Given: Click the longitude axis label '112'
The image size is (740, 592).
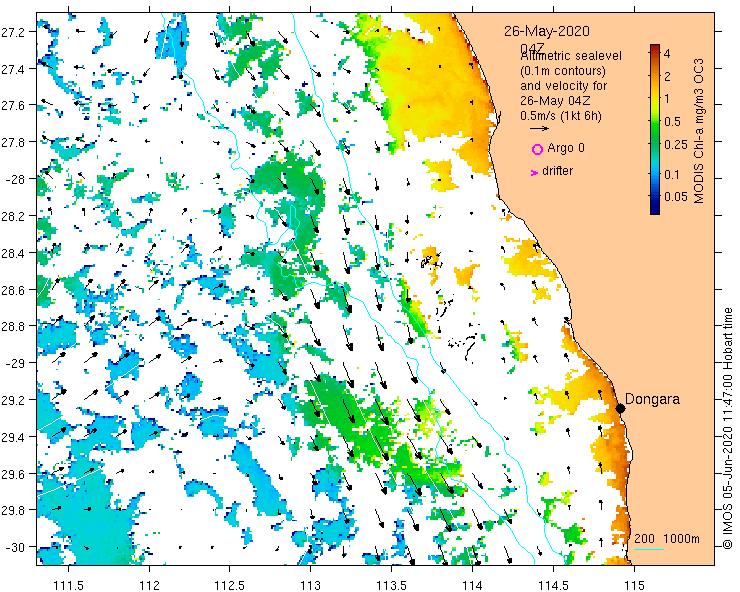Looking at the screenshot, I should click(150, 586).
